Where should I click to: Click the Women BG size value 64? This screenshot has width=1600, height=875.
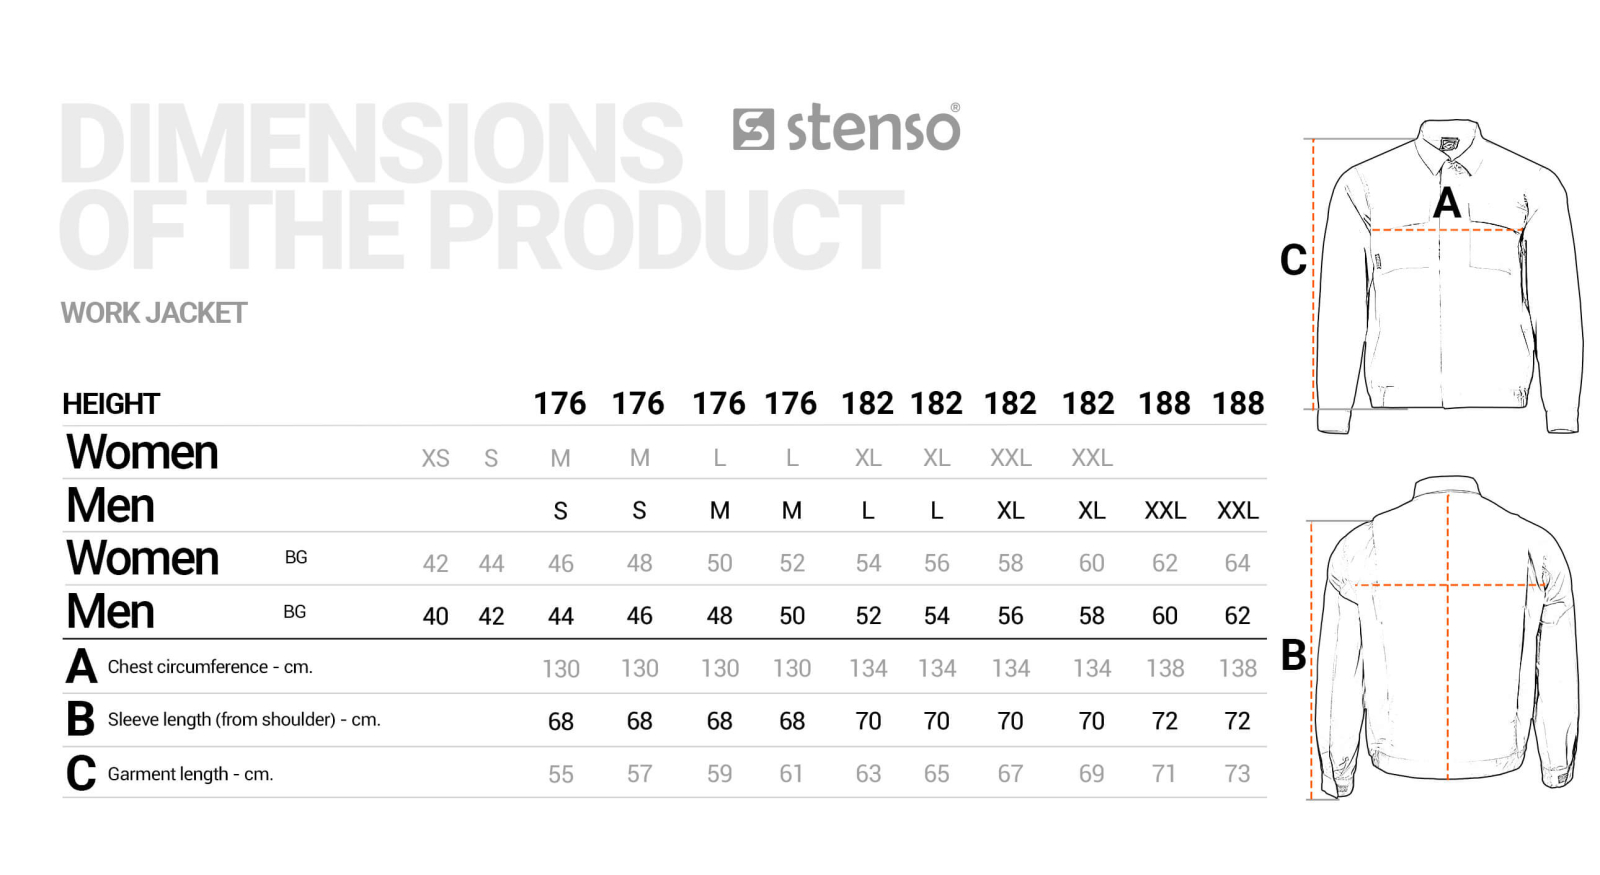tap(1237, 563)
